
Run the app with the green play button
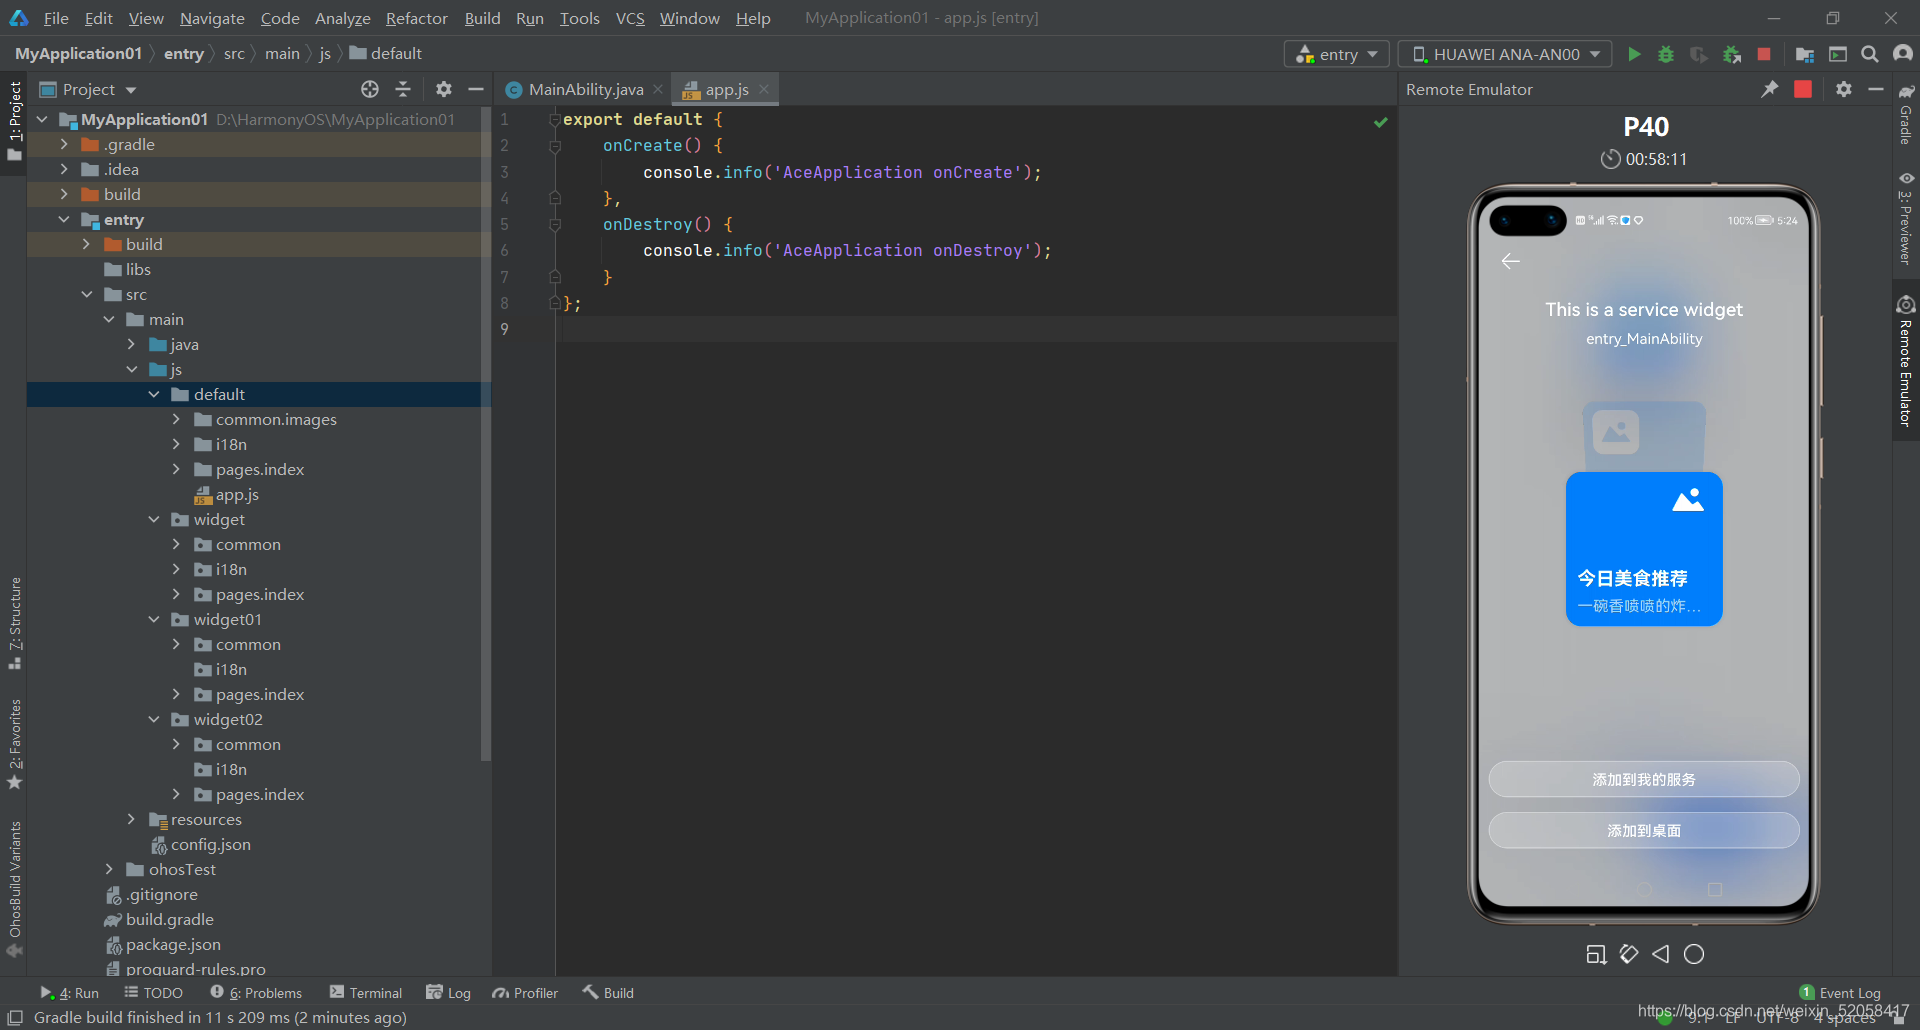tap(1634, 54)
